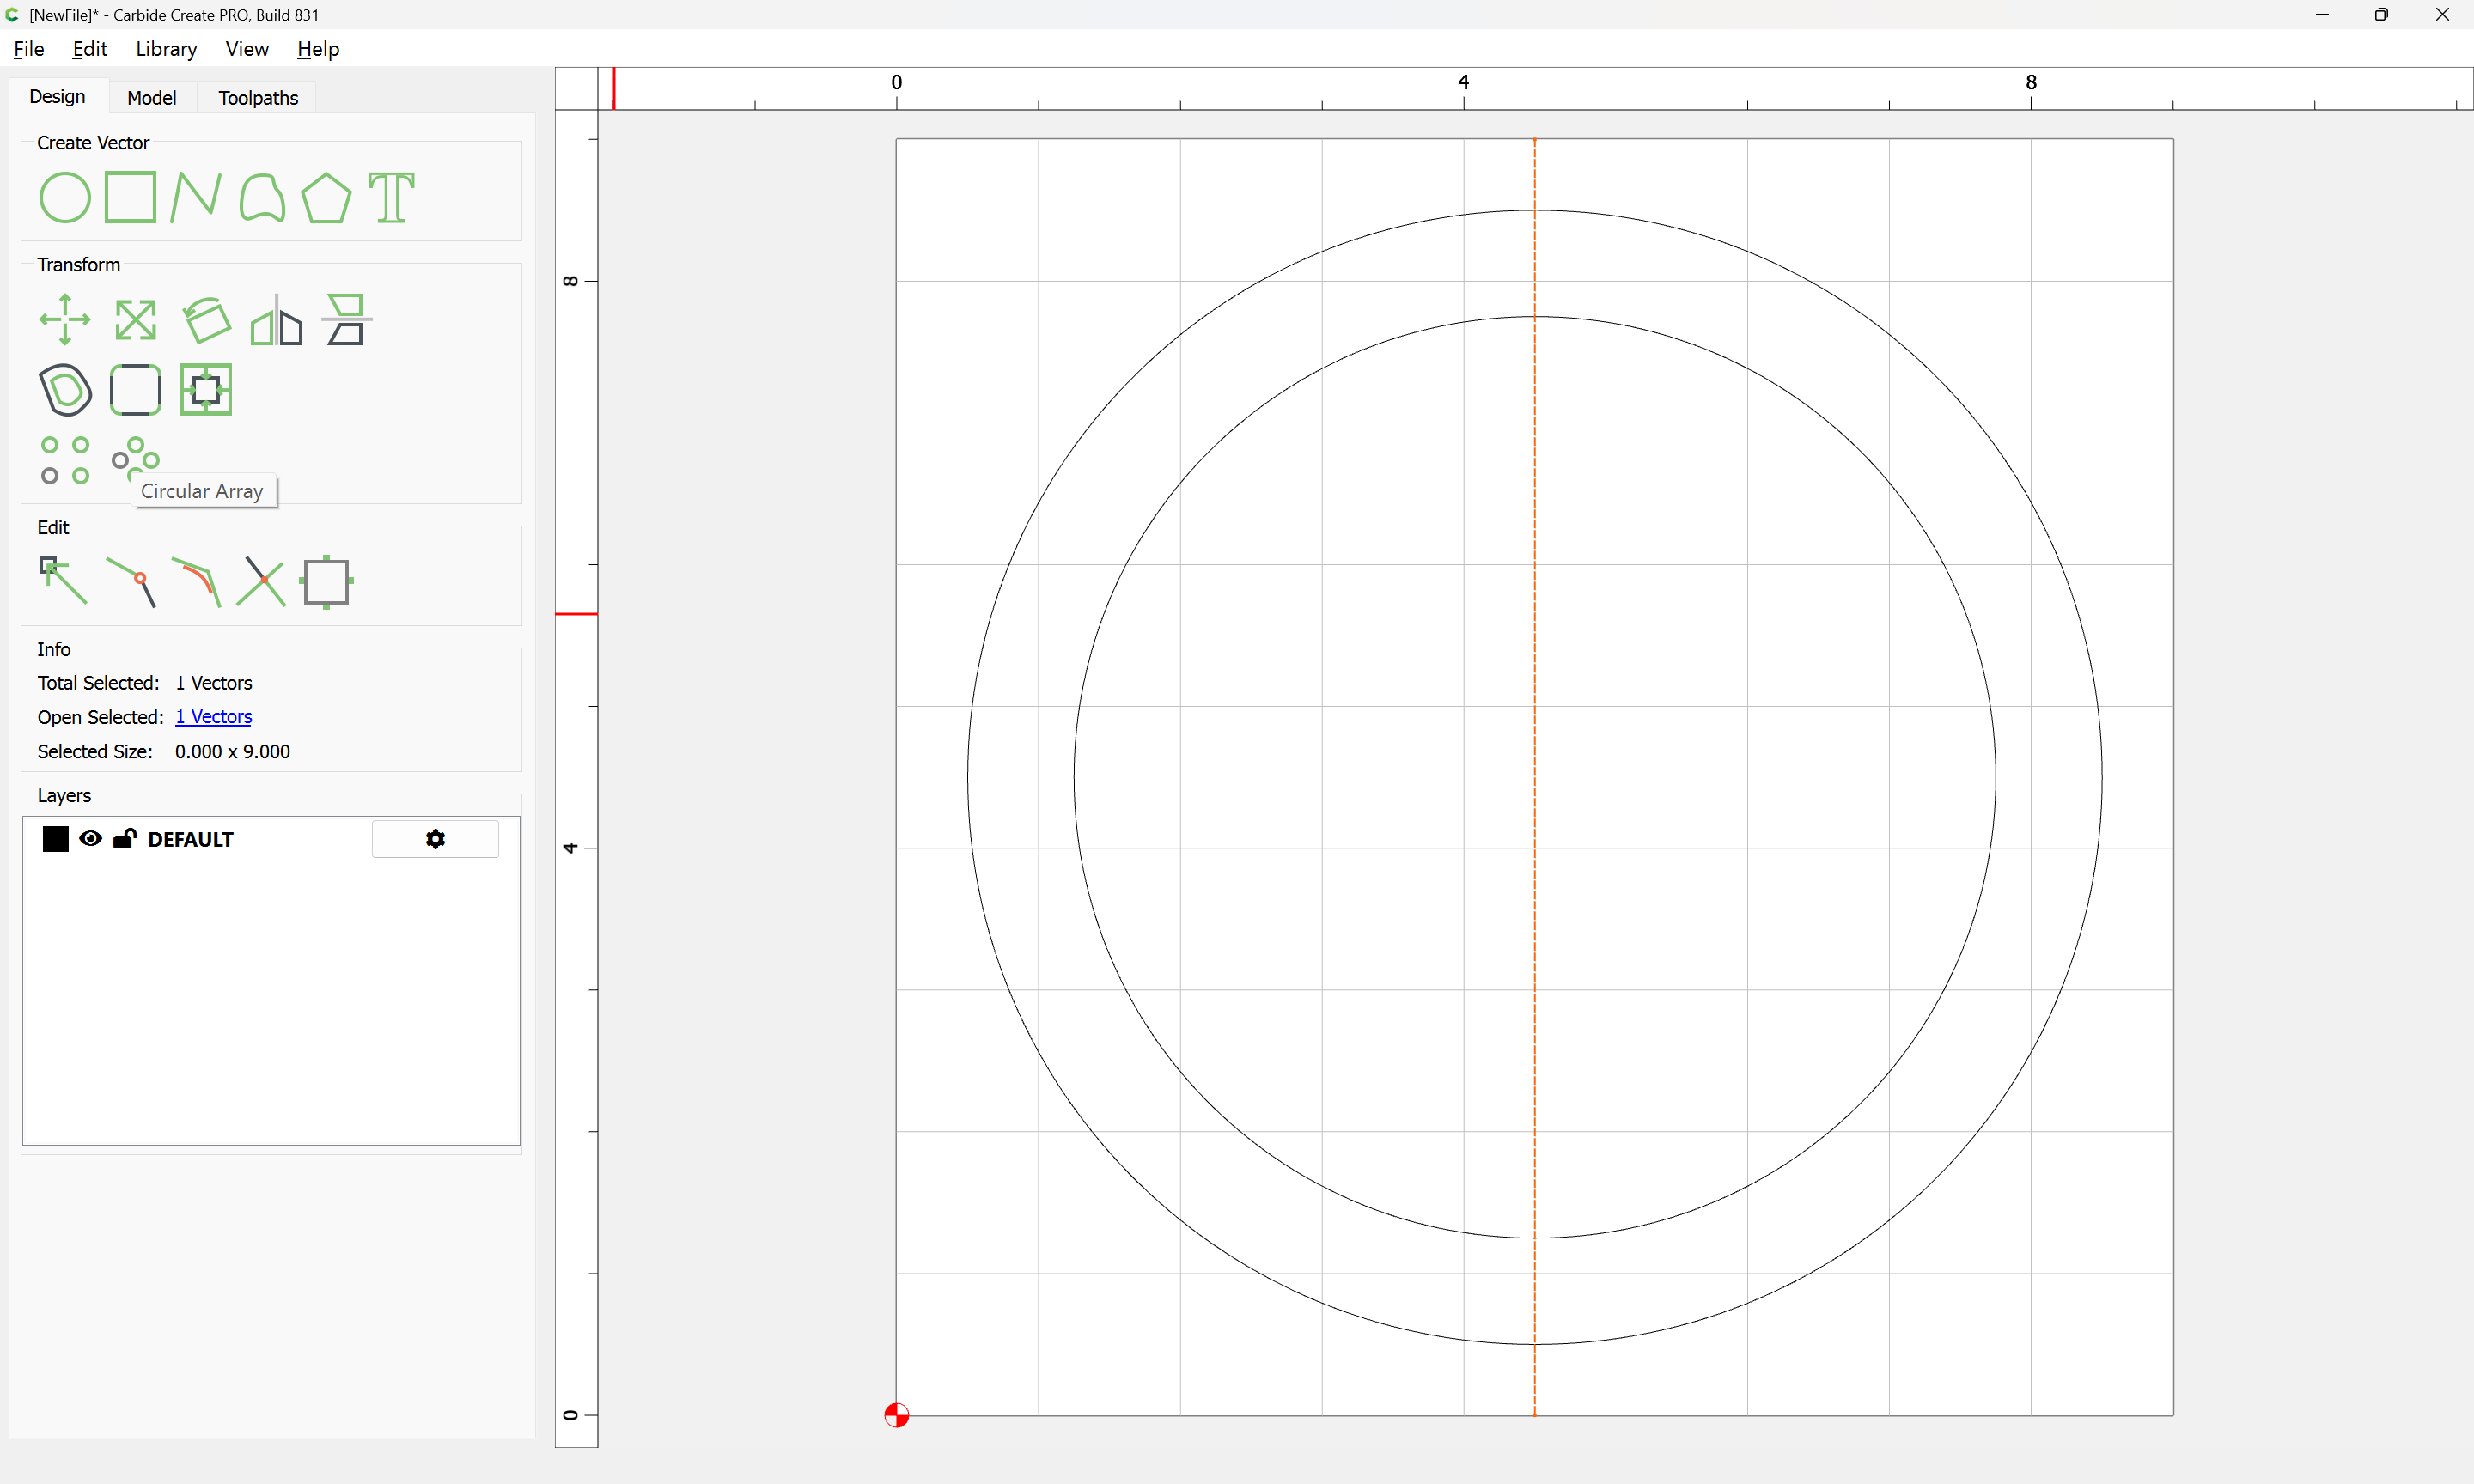Click the Move transform icon
The image size is (2474, 1484).
[x=65, y=320]
